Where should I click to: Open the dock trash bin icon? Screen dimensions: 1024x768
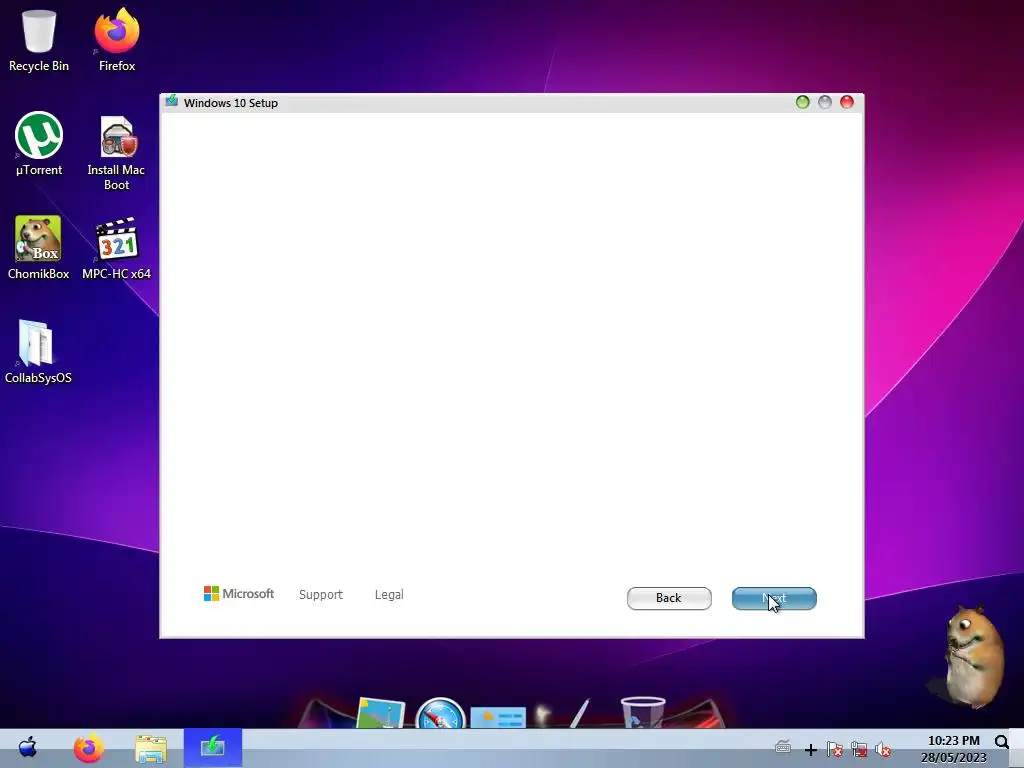coord(643,713)
